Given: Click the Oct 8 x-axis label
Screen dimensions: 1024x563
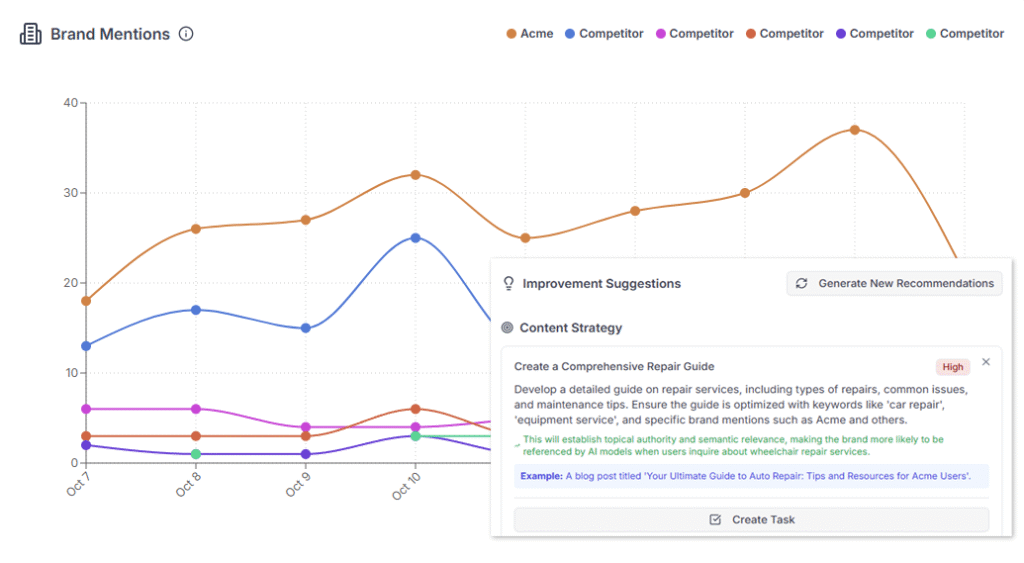Looking at the screenshot, I should pos(188,487).
